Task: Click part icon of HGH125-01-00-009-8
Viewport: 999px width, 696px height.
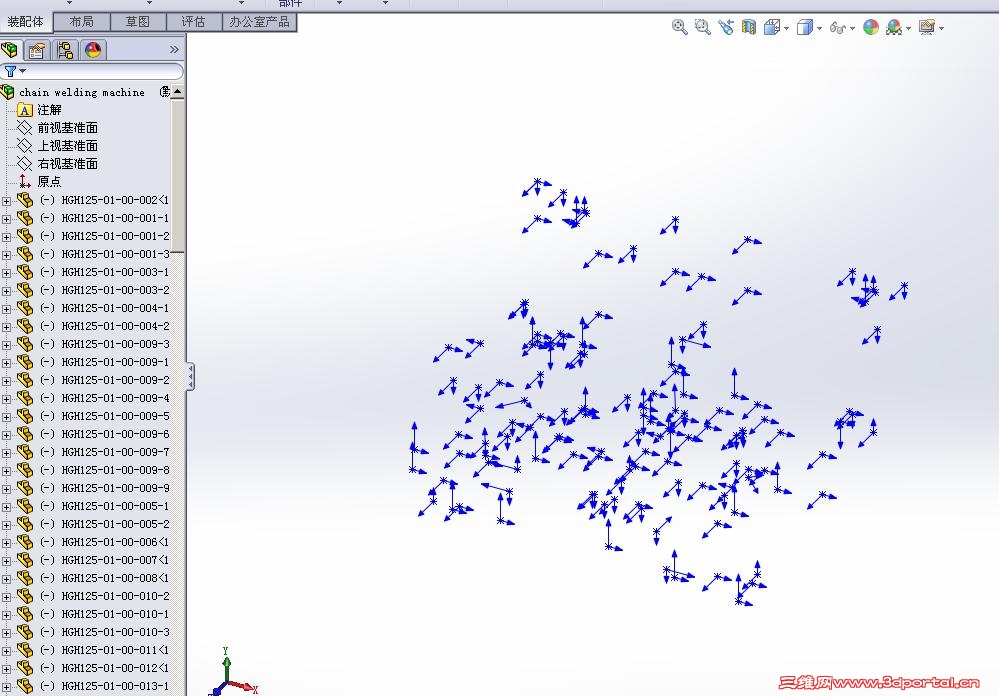Action: pyautogui.click(x=25, y=470)
